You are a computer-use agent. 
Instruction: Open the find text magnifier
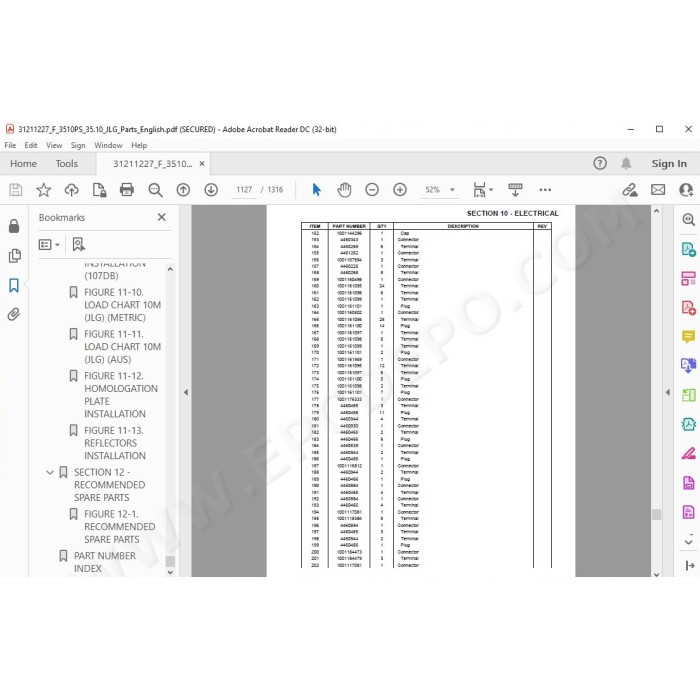pyautogui.click(x=155, y=190)
